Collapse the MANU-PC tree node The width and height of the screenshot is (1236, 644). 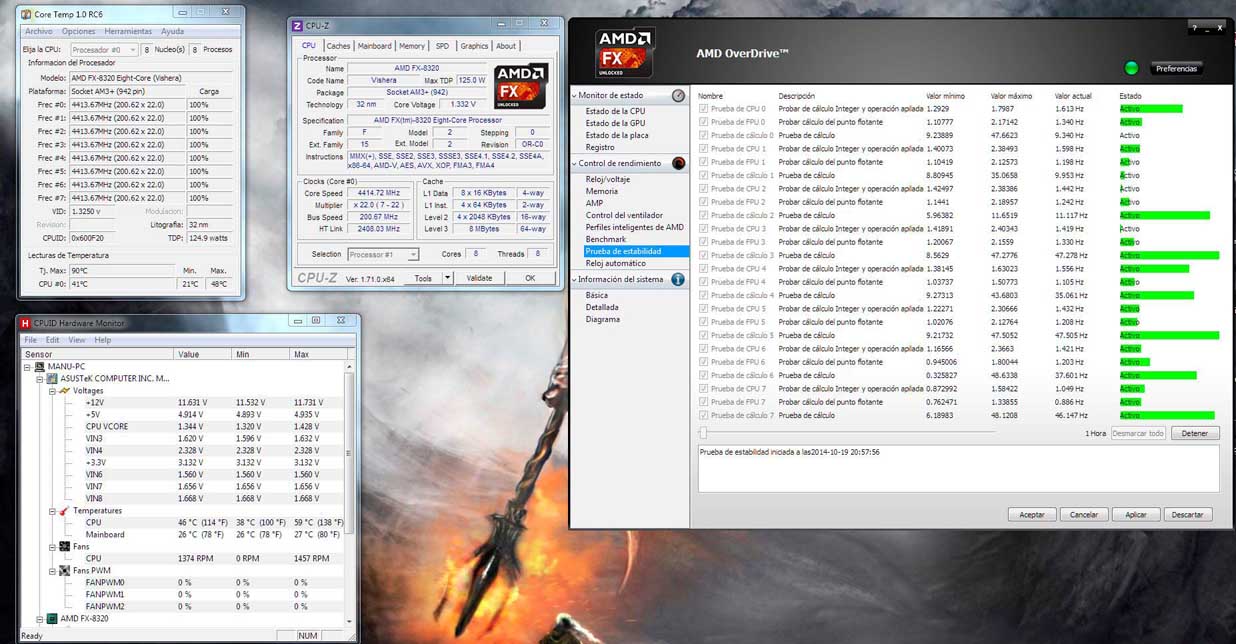tap(28, 367)
